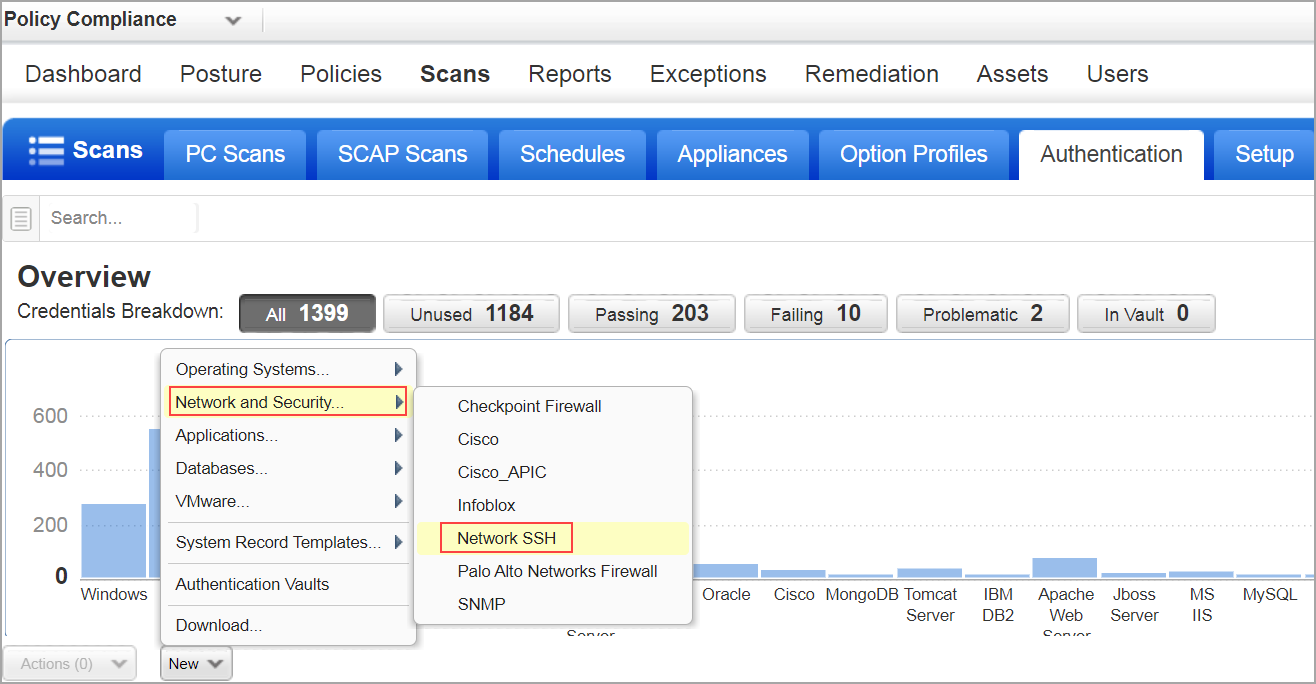Open System Record Templates submenu

point(288,542)
